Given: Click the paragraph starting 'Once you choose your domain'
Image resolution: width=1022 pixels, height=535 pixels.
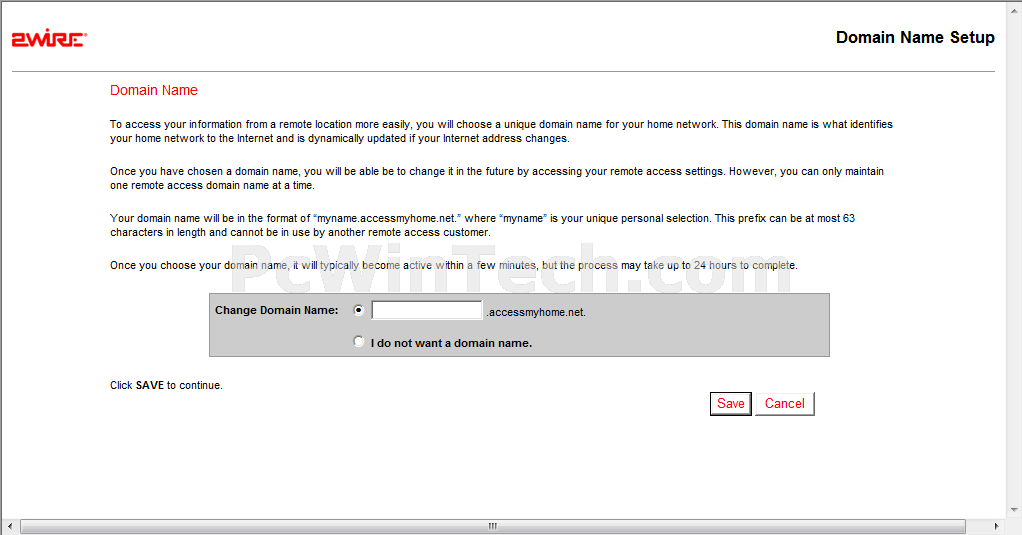Looking at the screenshot, I should tap(454, 265).
